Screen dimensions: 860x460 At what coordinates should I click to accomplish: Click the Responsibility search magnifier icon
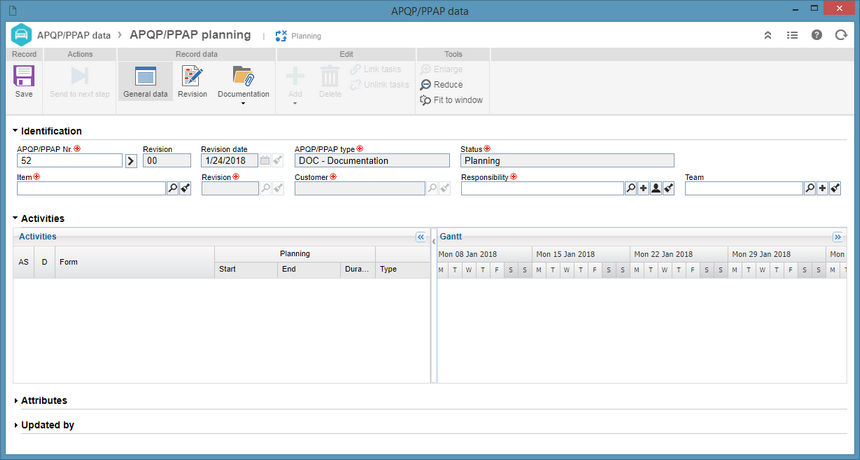[631, 188]
